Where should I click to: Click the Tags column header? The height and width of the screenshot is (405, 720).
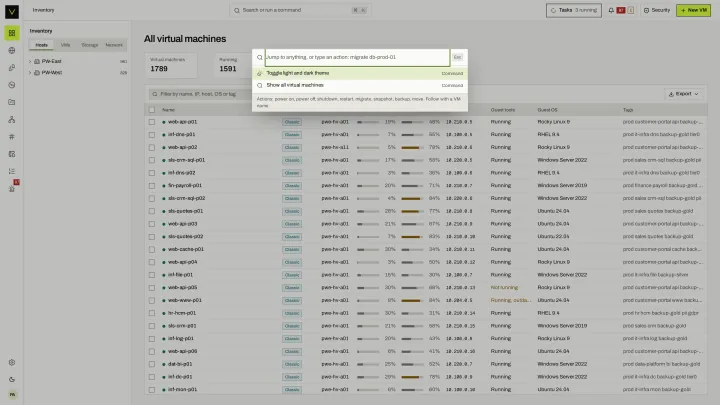click(628, 110)
